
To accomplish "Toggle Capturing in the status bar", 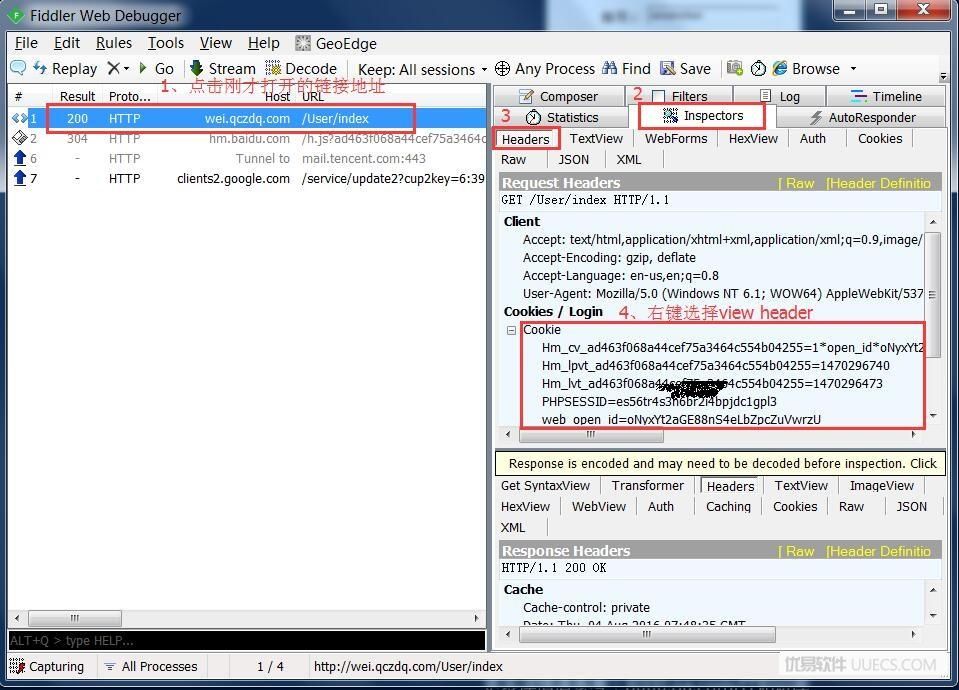I will 46,666.
